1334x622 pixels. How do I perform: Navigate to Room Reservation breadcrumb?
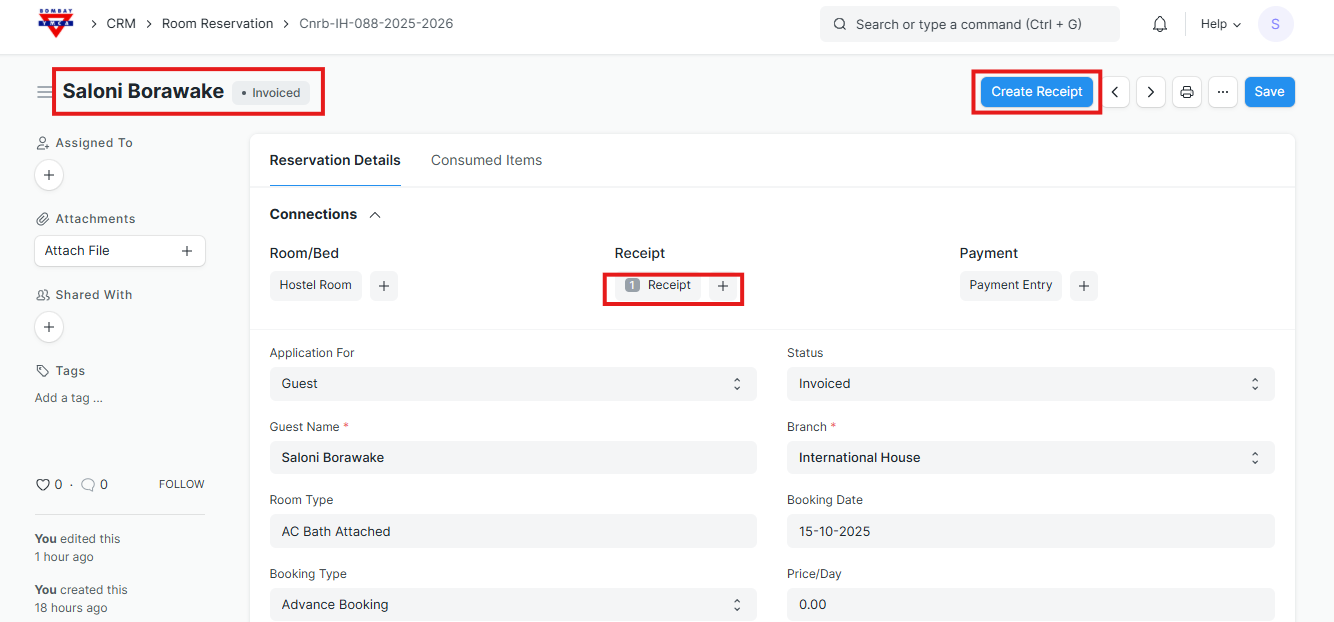217,24
